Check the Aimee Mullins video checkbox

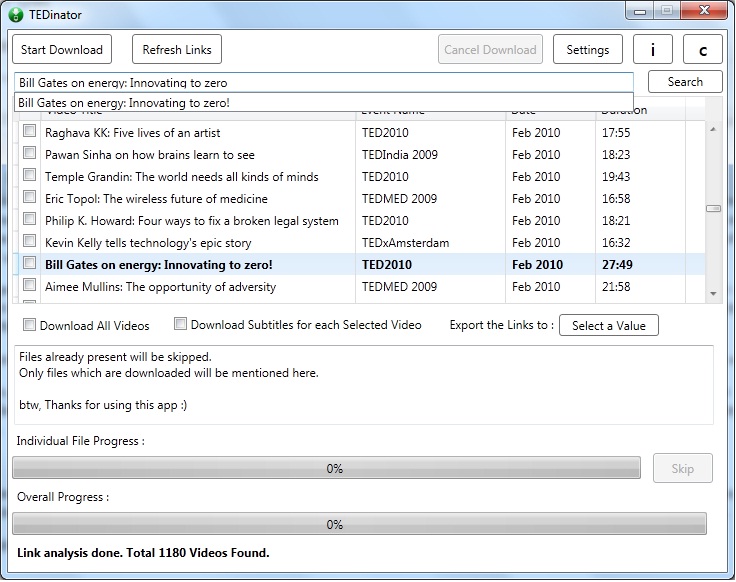[x=30, y=285]
